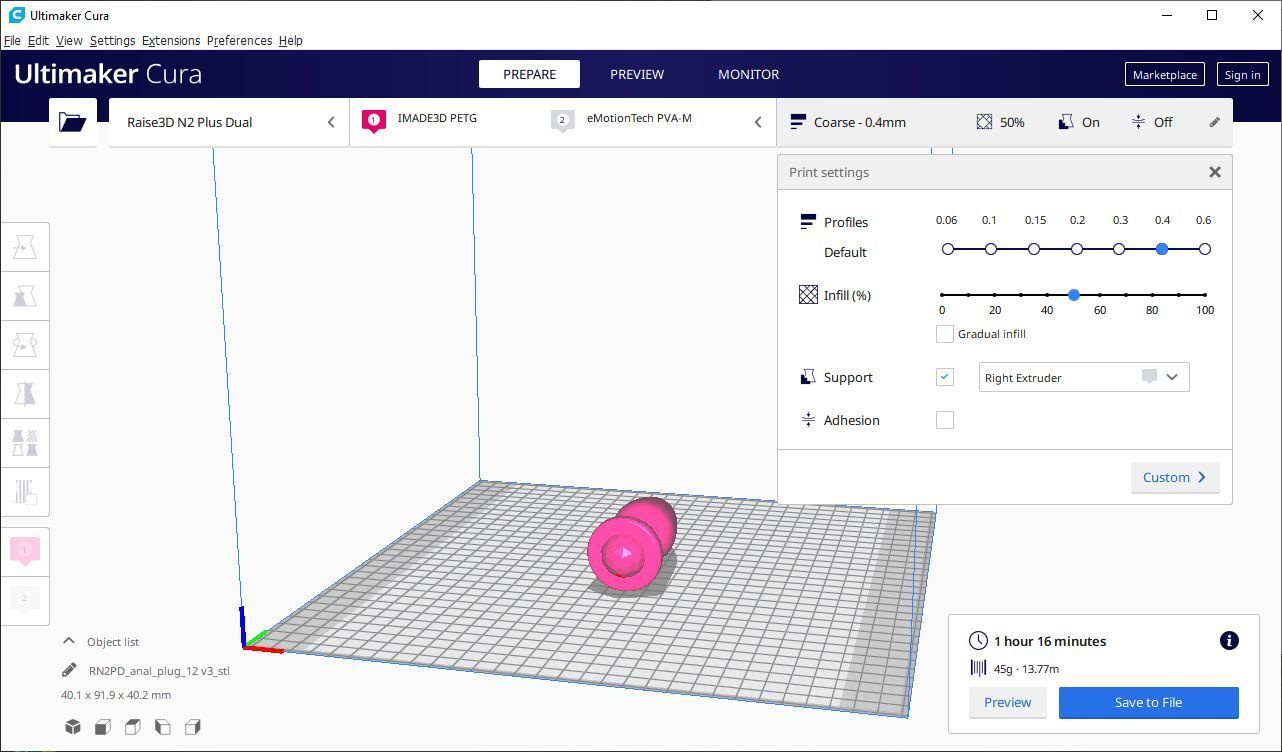1282x752 pixels.
Task: Select the 0.3 layer height profile
Action: click(1119, 249)
